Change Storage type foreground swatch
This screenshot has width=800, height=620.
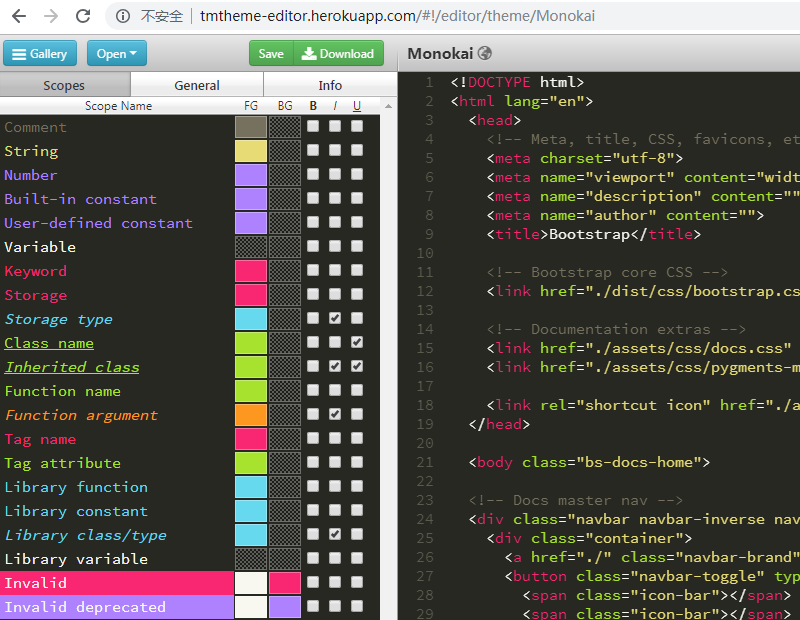coord(251,319)
